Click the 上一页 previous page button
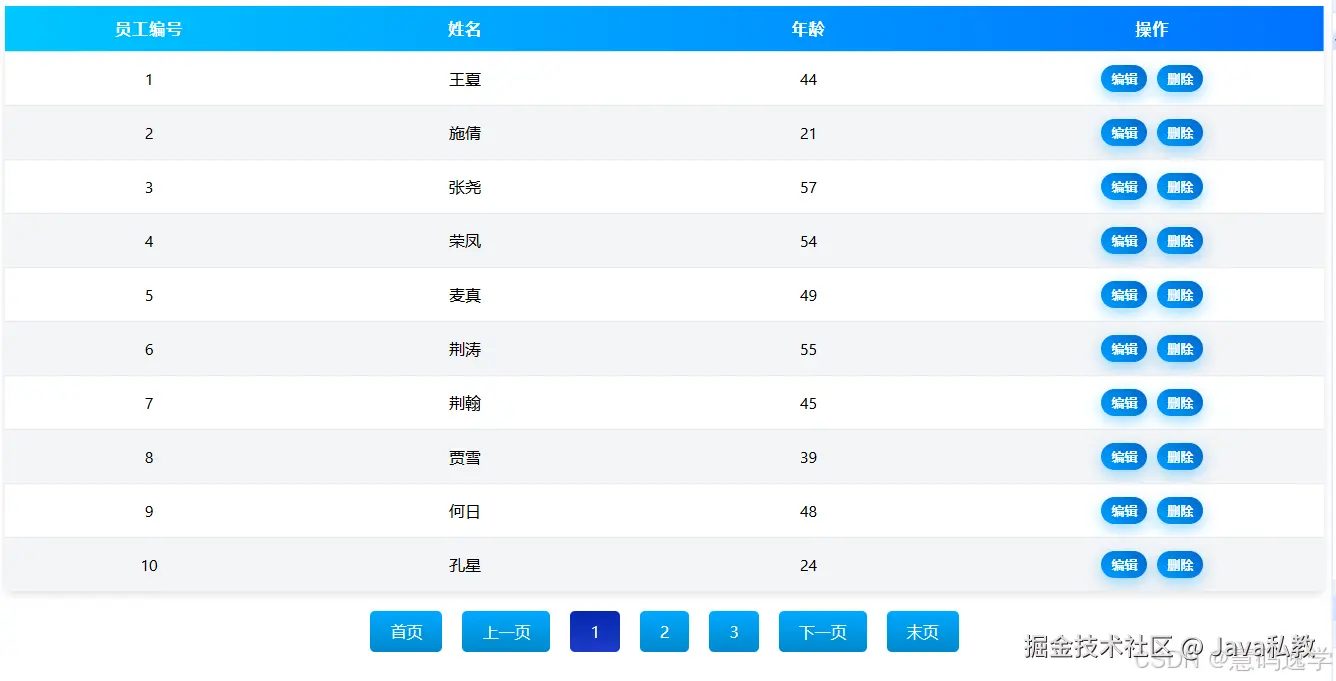Viewport: 1336px width, 681px height. [506, 632]
